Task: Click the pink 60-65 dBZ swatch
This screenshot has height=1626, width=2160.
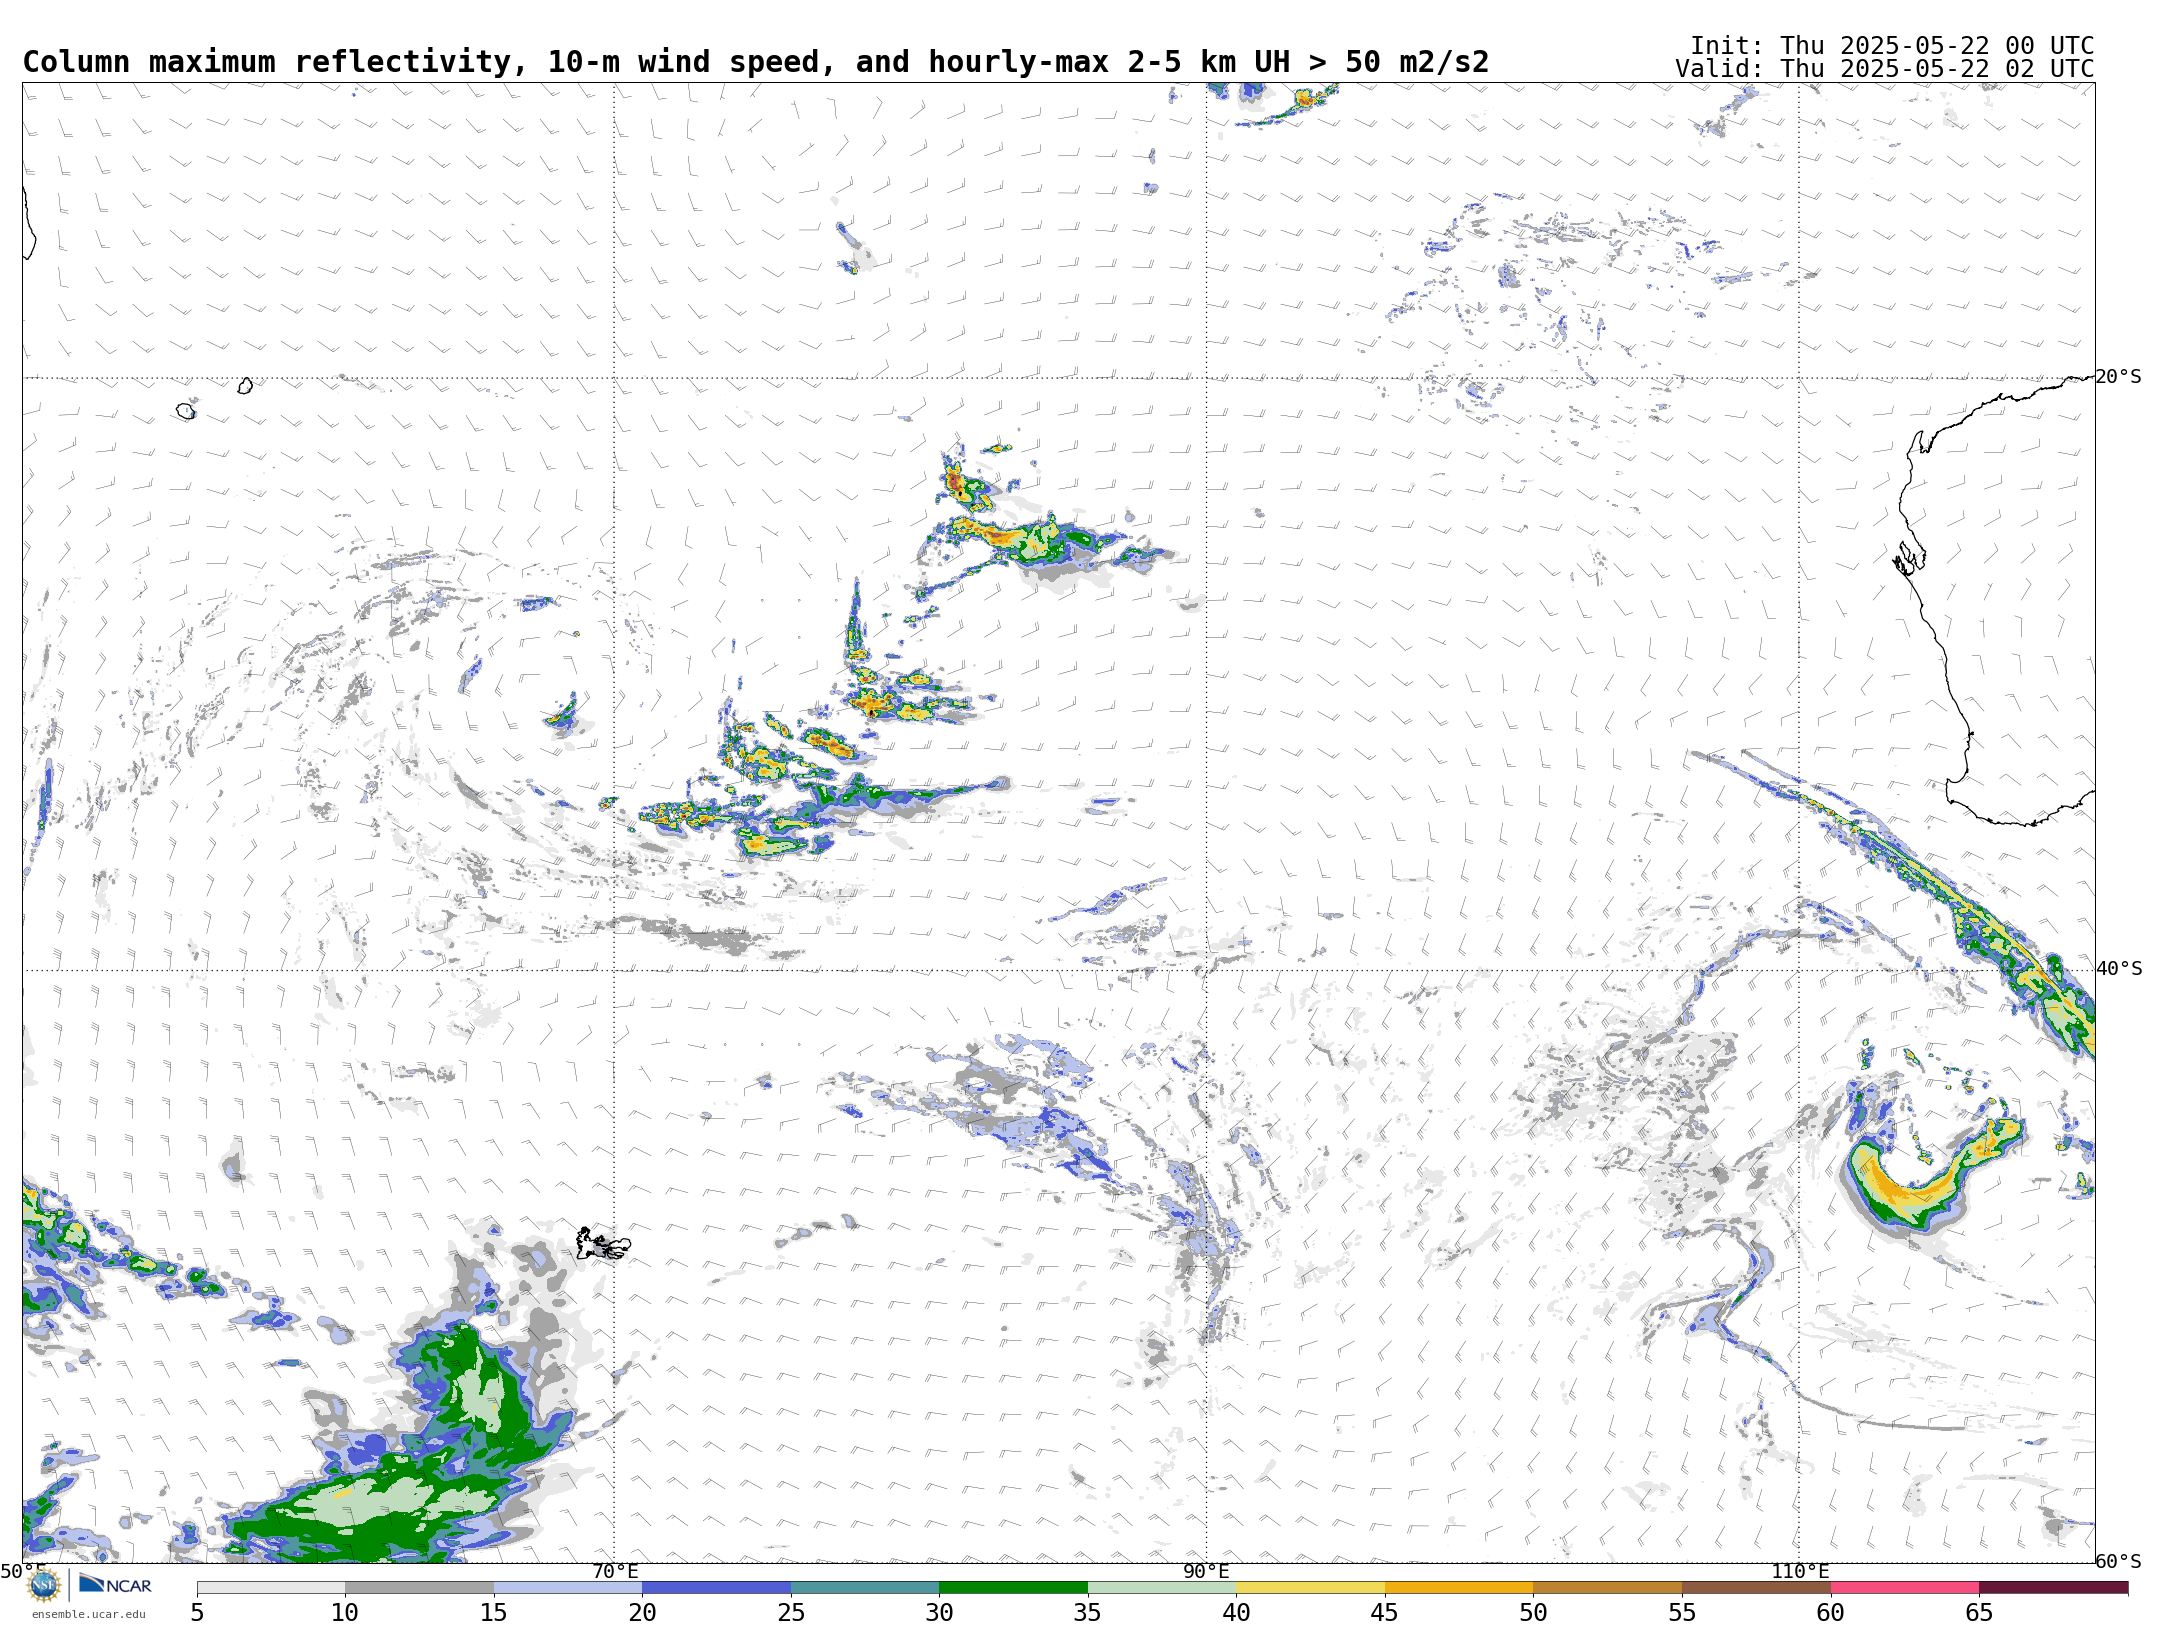Action: point(1904,1588)
